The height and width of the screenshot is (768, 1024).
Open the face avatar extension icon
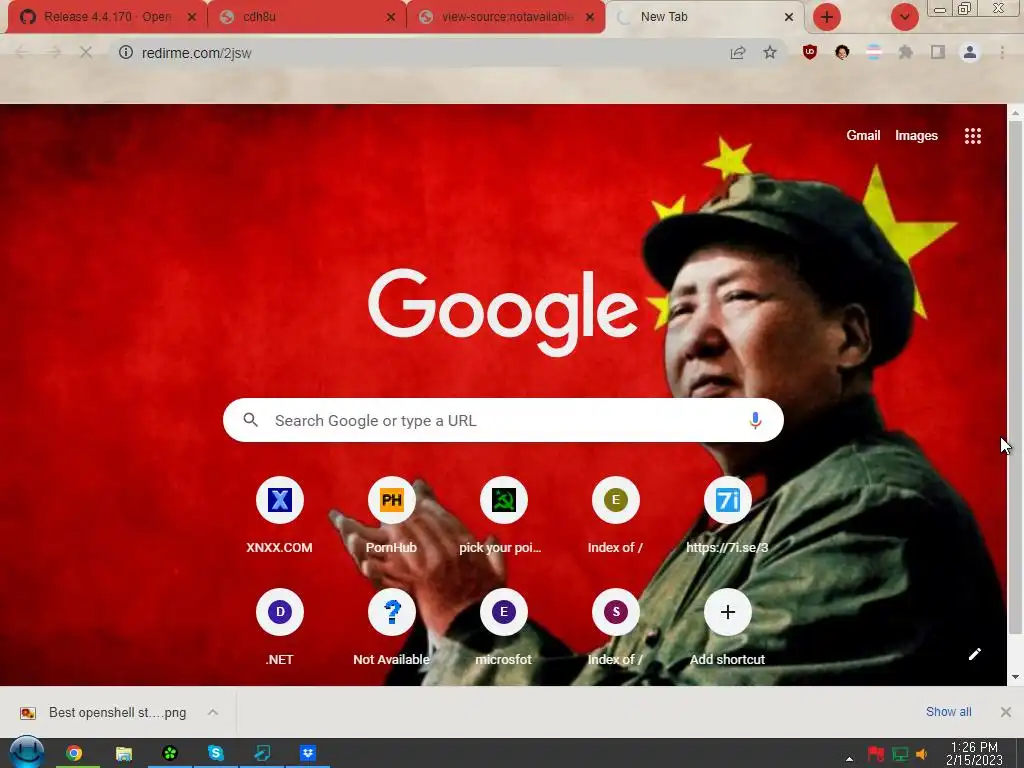click(x=842, y=52)
